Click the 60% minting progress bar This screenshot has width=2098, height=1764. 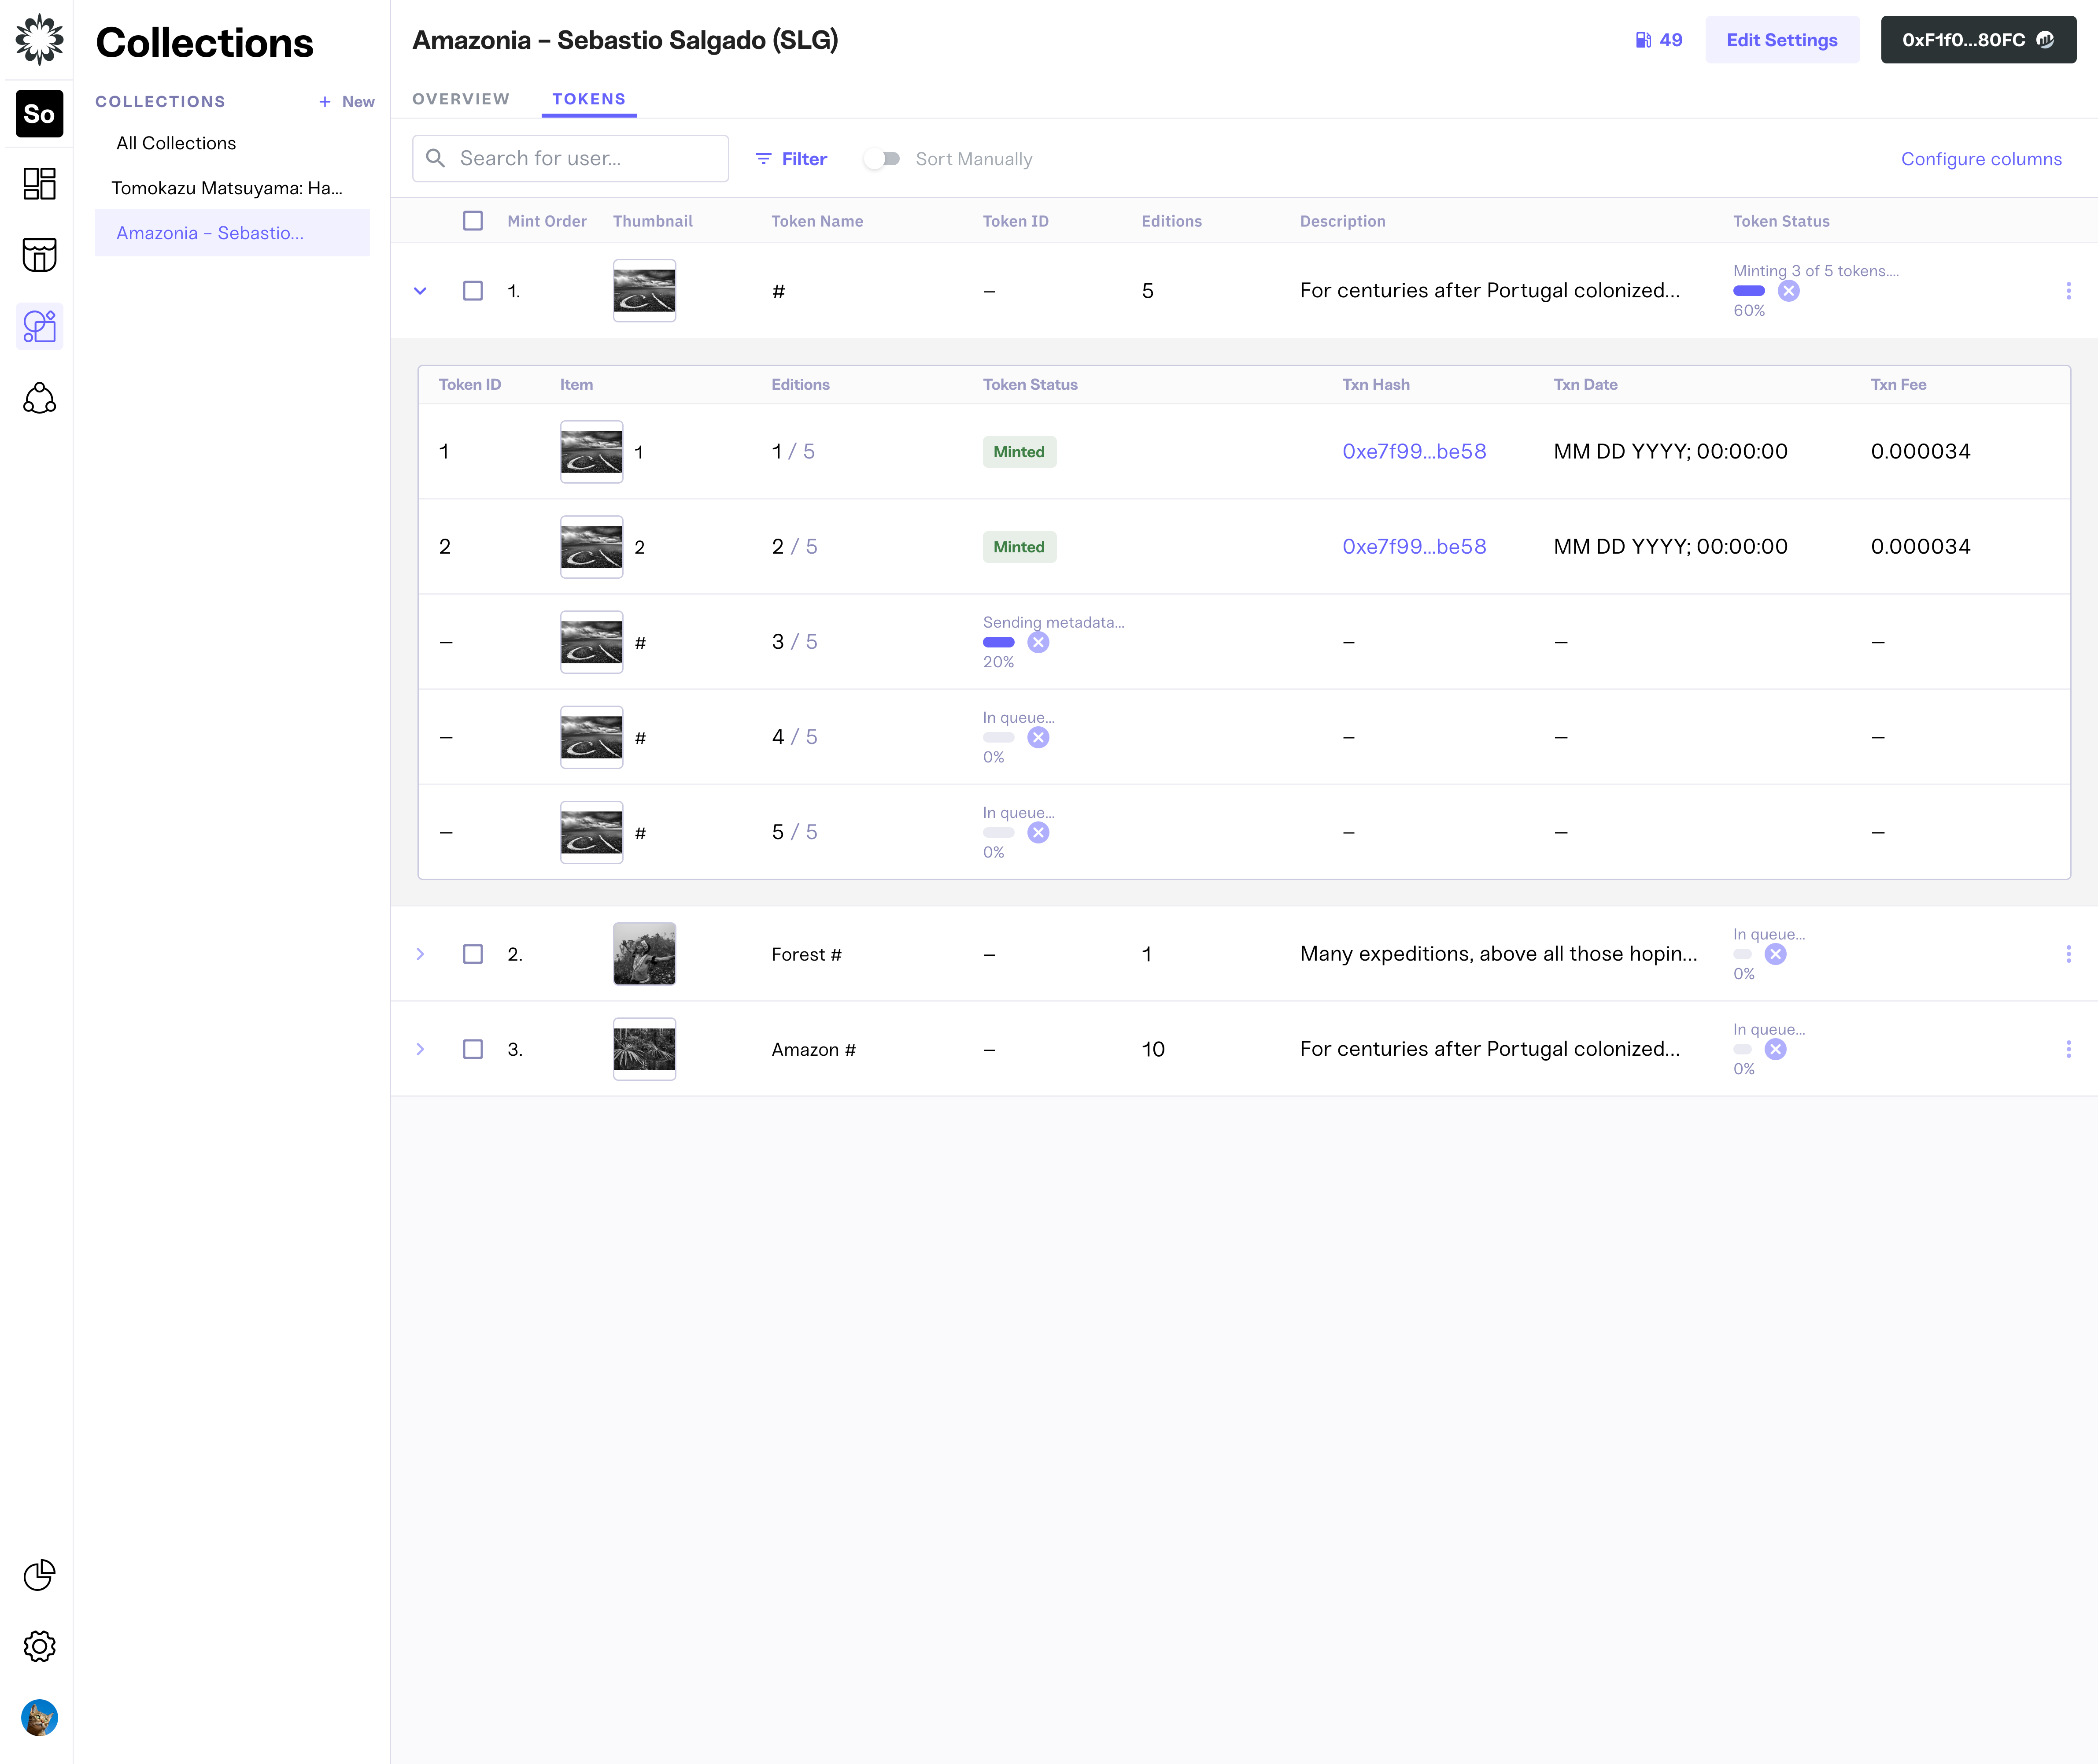(x=1749, y=291)
